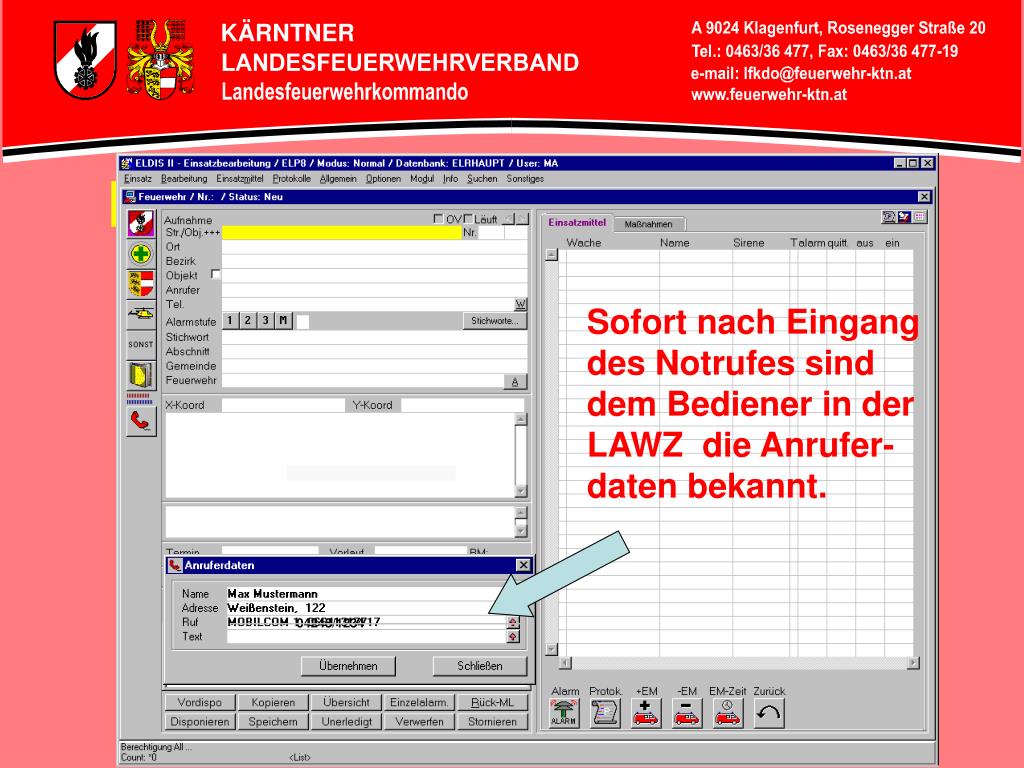Click the Einzelalarm. button
Image resolution: width=1024 pixels, height=768 pixels.
click(419, 703)
